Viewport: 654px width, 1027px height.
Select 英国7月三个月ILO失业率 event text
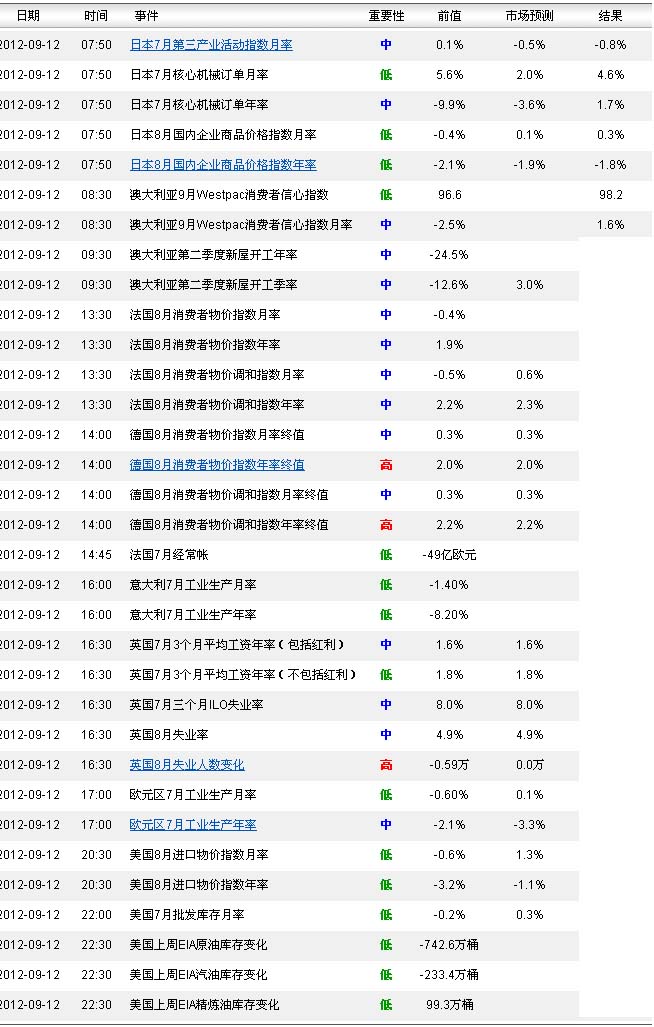196,705
